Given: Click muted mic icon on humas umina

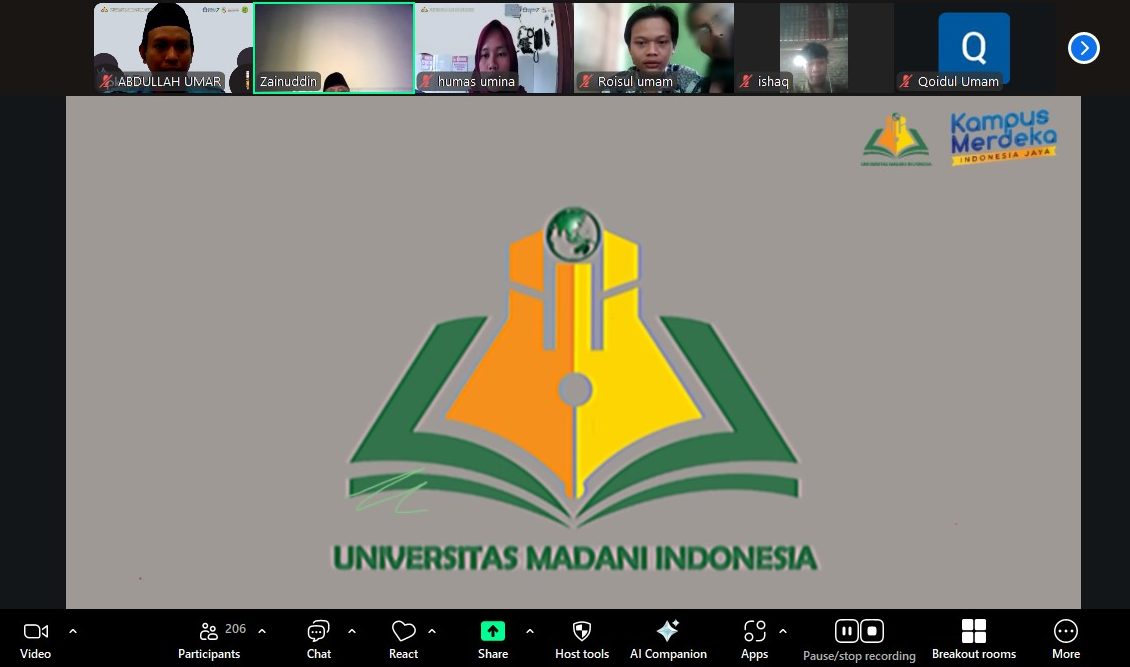Looking at the screenshot, I should pos(427,81).
